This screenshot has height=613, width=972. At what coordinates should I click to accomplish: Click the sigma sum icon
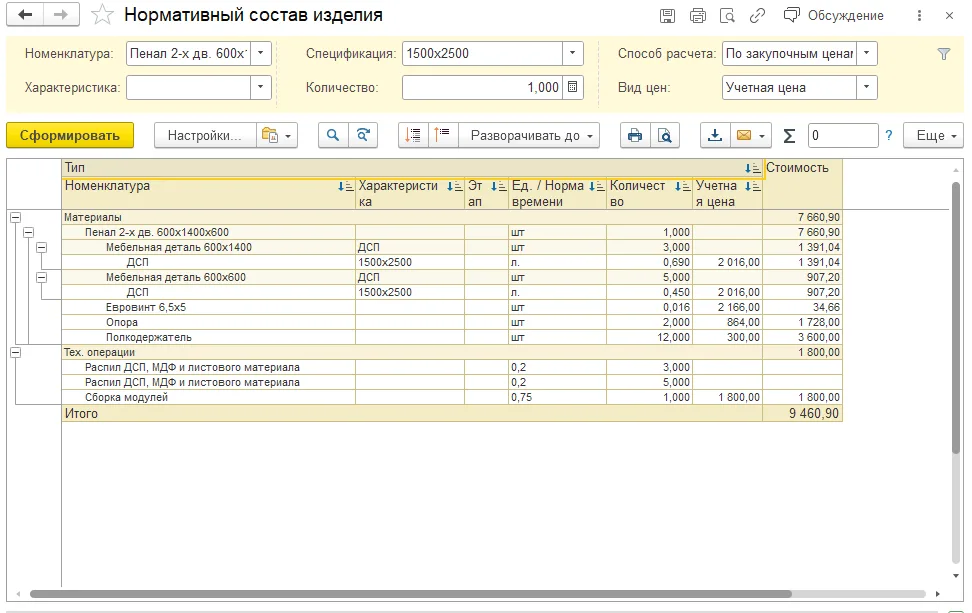(789, 136)
